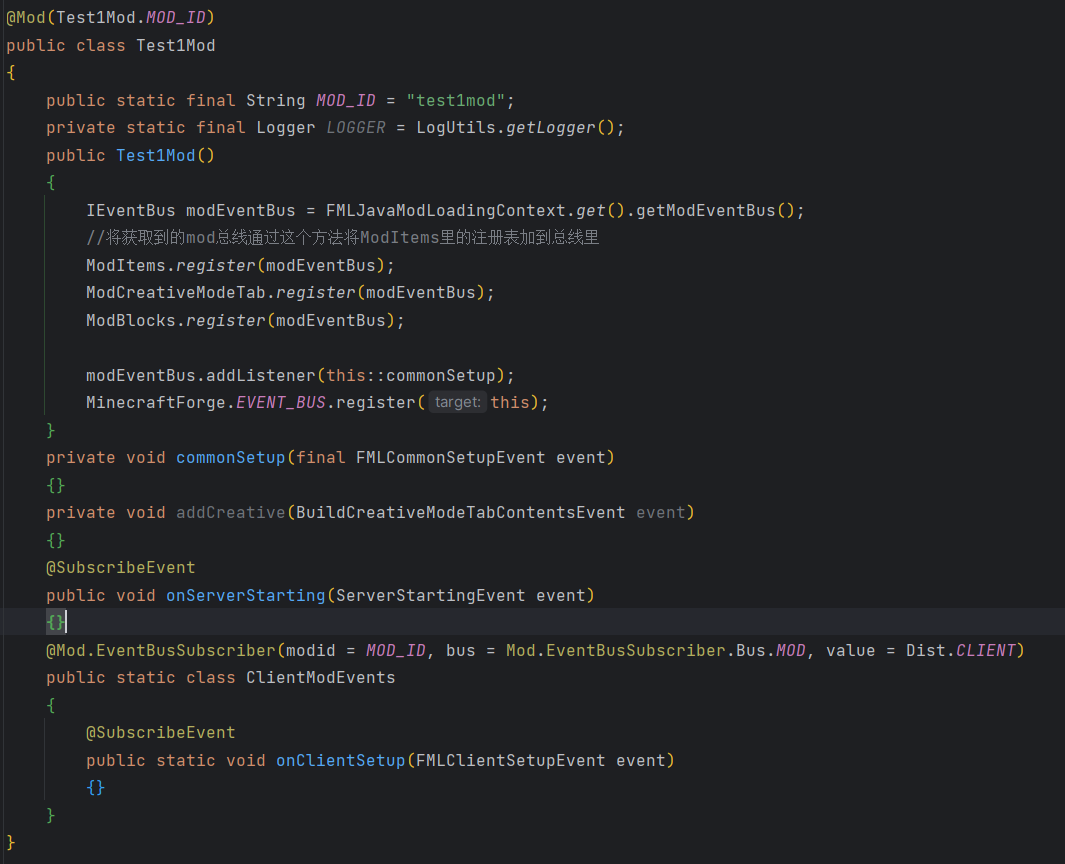Click the class name Test1Mod in declaration
This screenshot has width=1065, height=864.
176,46
